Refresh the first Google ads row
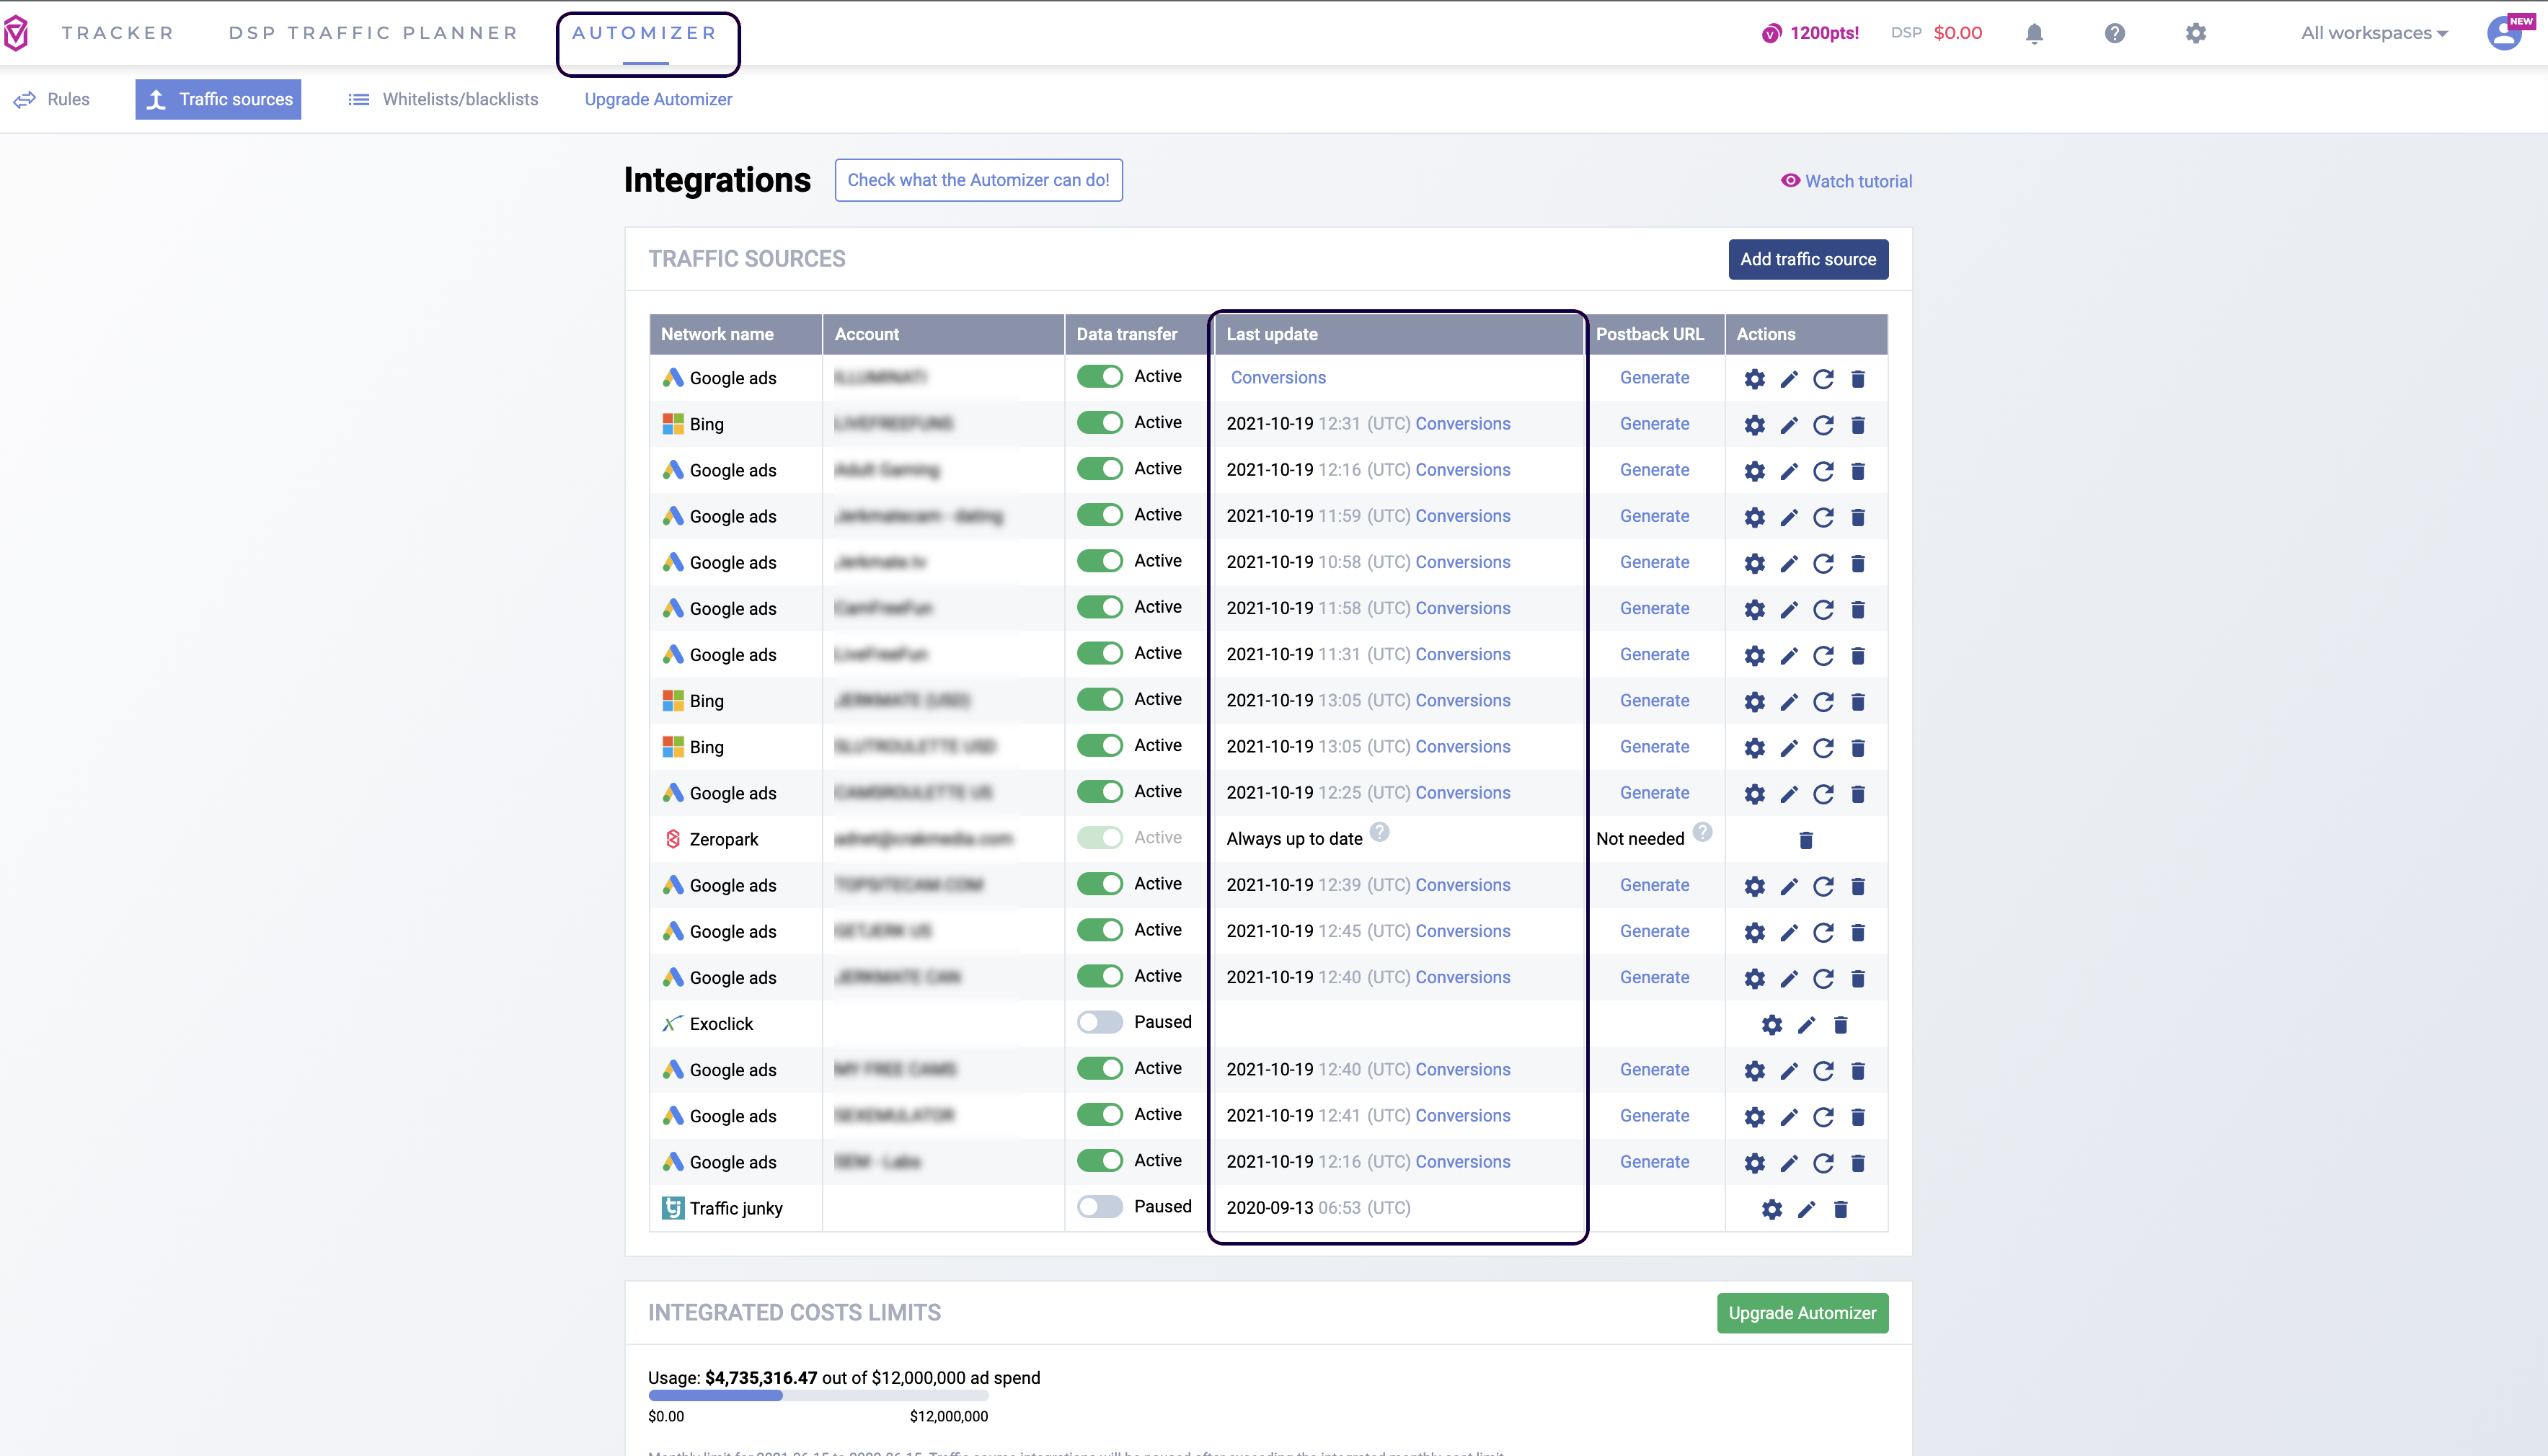 tap(1823, 379)
